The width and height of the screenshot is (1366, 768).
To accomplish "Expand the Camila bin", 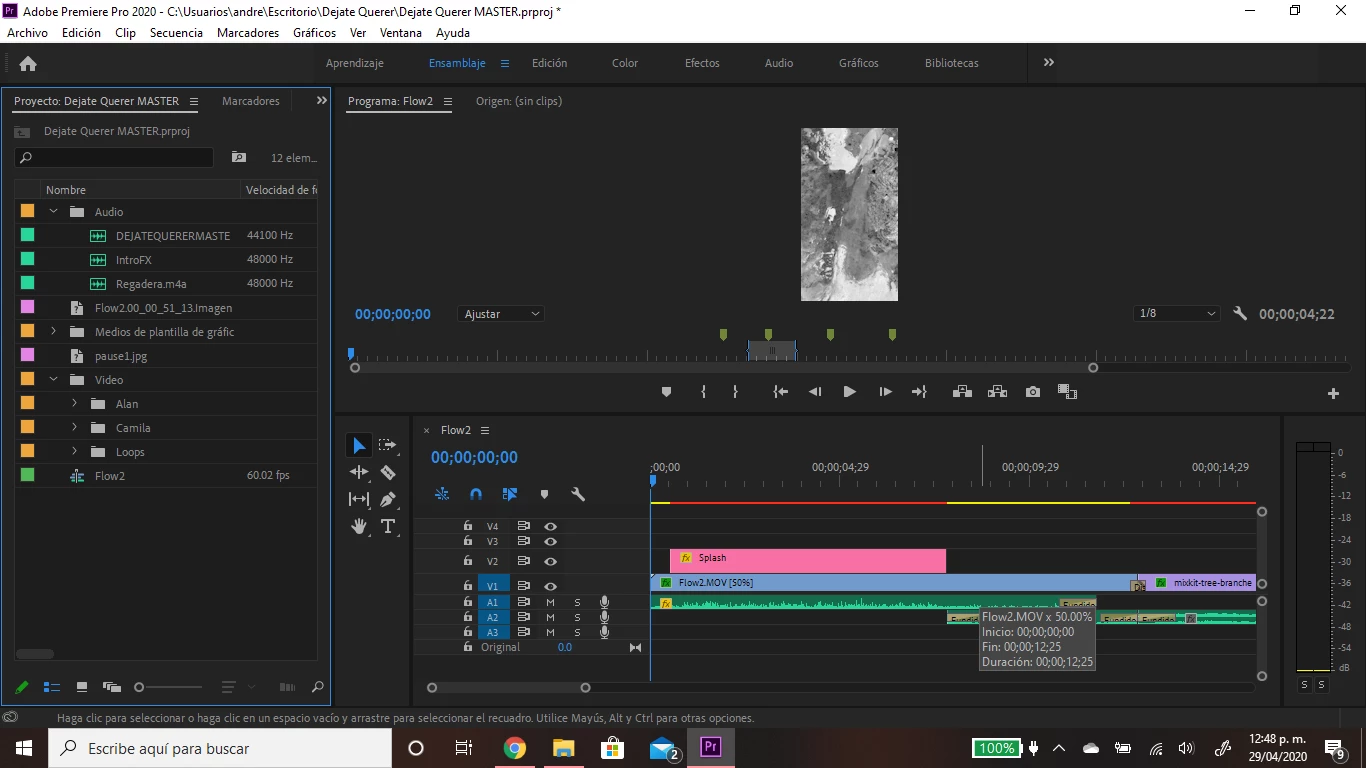I will click(74, 427).
